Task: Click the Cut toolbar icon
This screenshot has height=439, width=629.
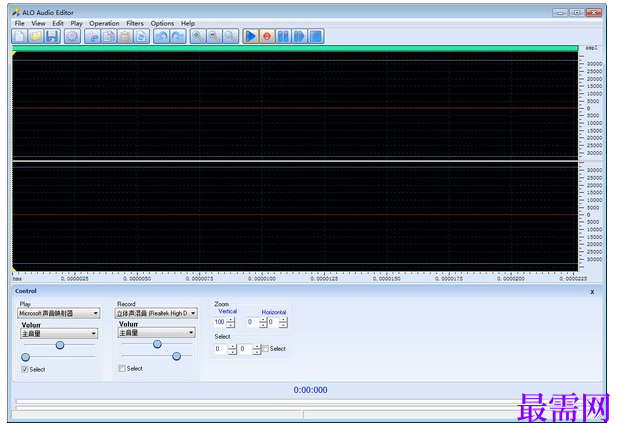Action: pos(92,37)
